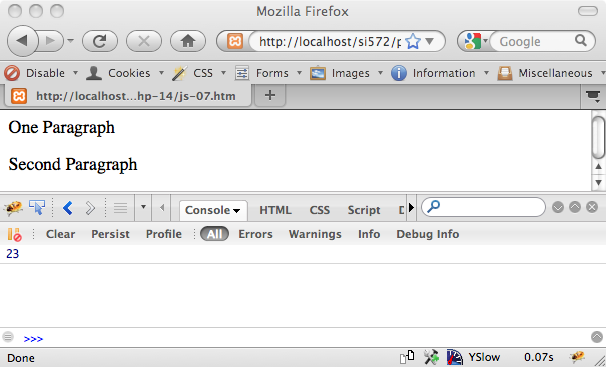Click the status bar page documents icon
The height and width of the screenshot is (367, 606).
(x=407, y=357)
